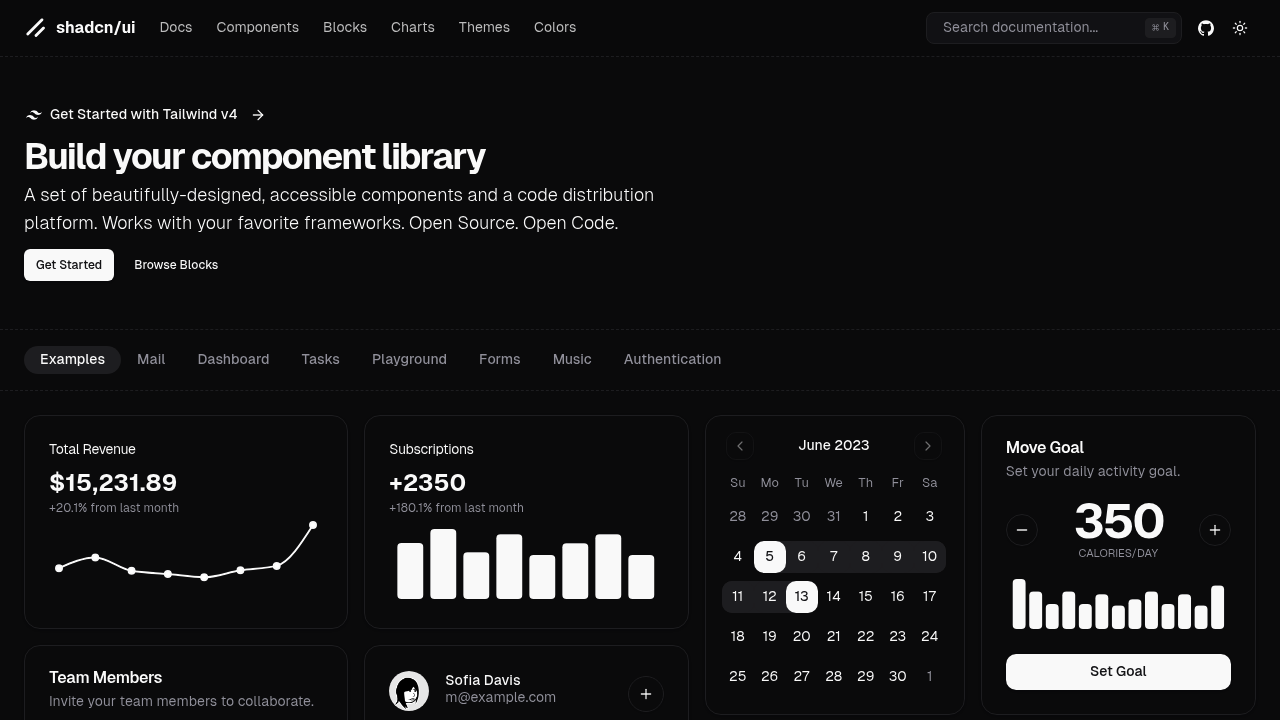Screen dimensions: 1280x720
Task: Click the shadcn/ui logo icon
Action: [x=36, y=28]
